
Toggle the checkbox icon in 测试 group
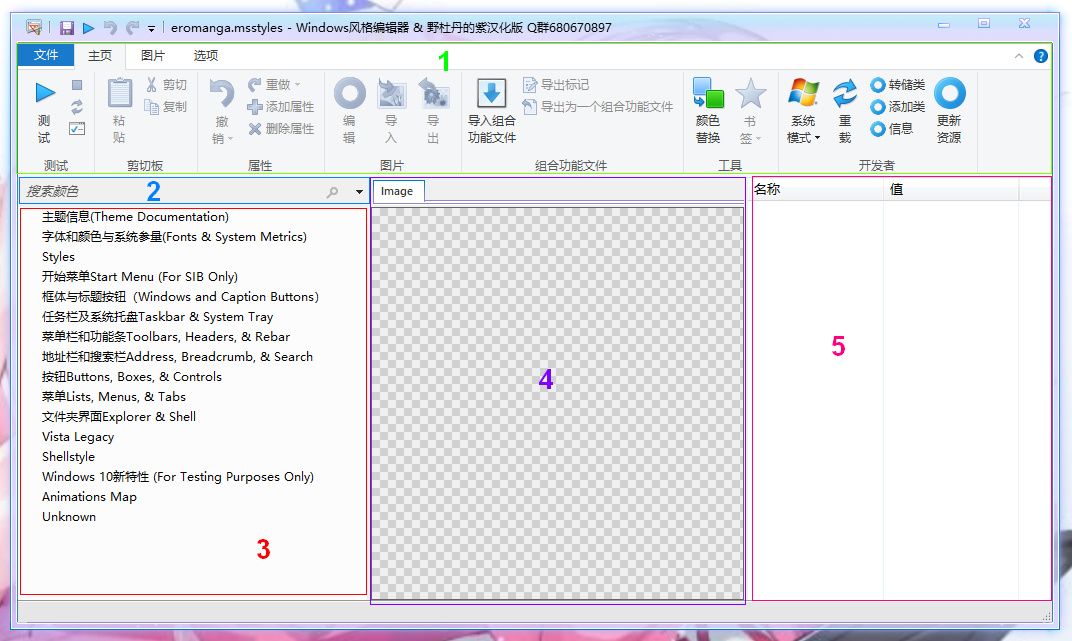coord(77,128)
